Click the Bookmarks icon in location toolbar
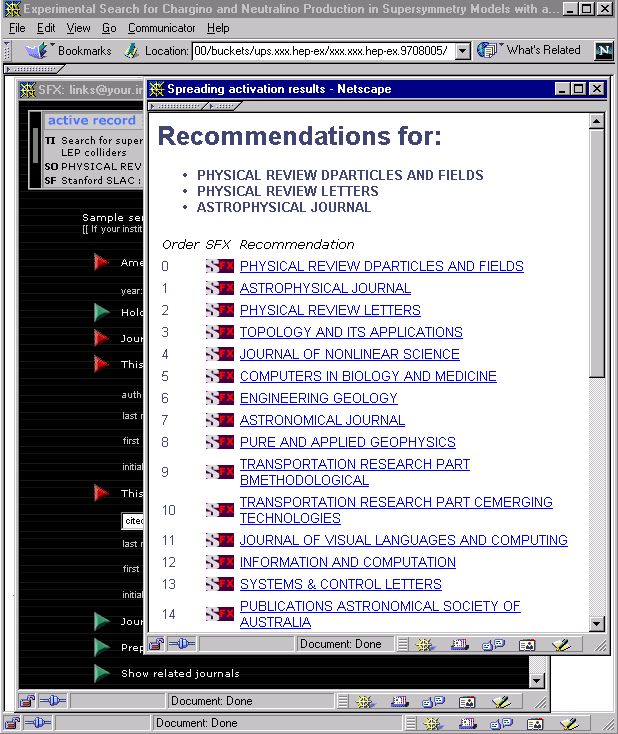The height and width of the screenshot is (734, 618). click(x=37, y=51)
